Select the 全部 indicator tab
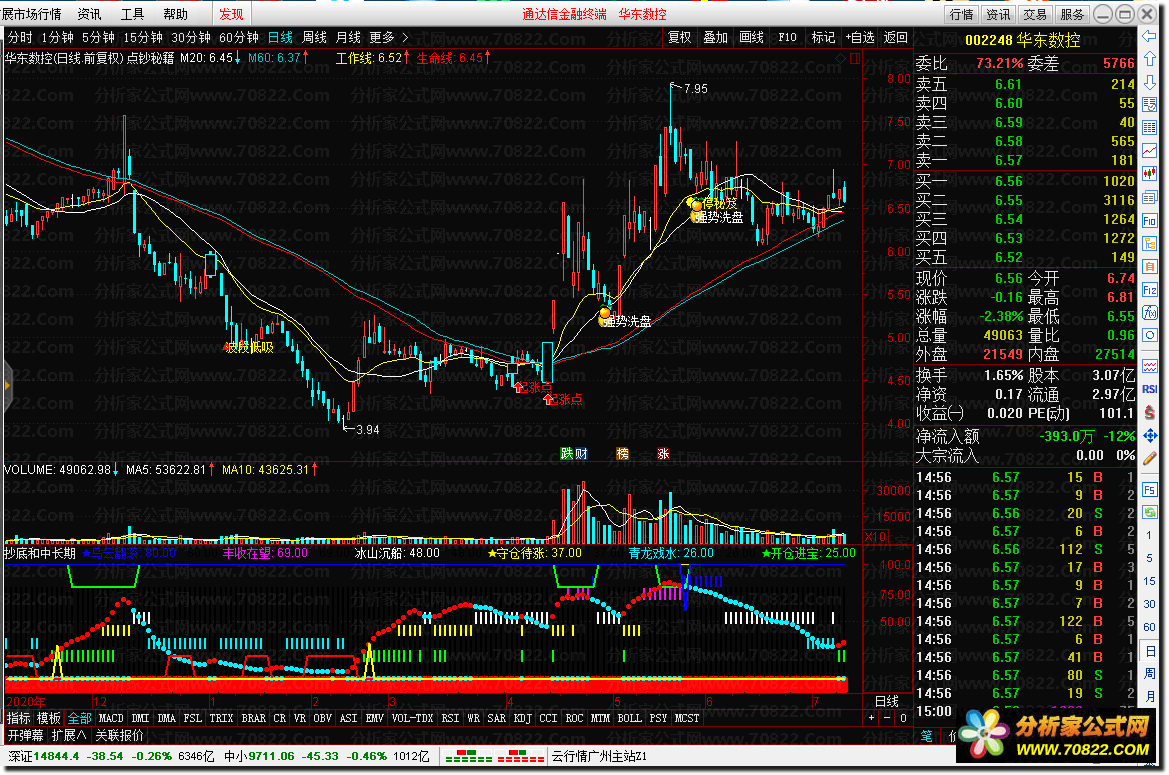Viewport: 1169px width, 775px height. [x=80, y=718]
